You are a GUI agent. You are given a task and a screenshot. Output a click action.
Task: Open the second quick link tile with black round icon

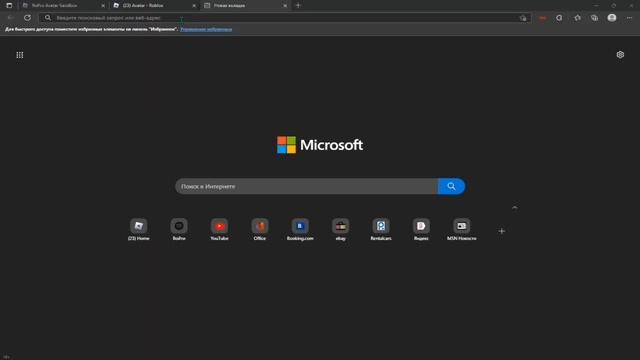click(x=179, y=229)
